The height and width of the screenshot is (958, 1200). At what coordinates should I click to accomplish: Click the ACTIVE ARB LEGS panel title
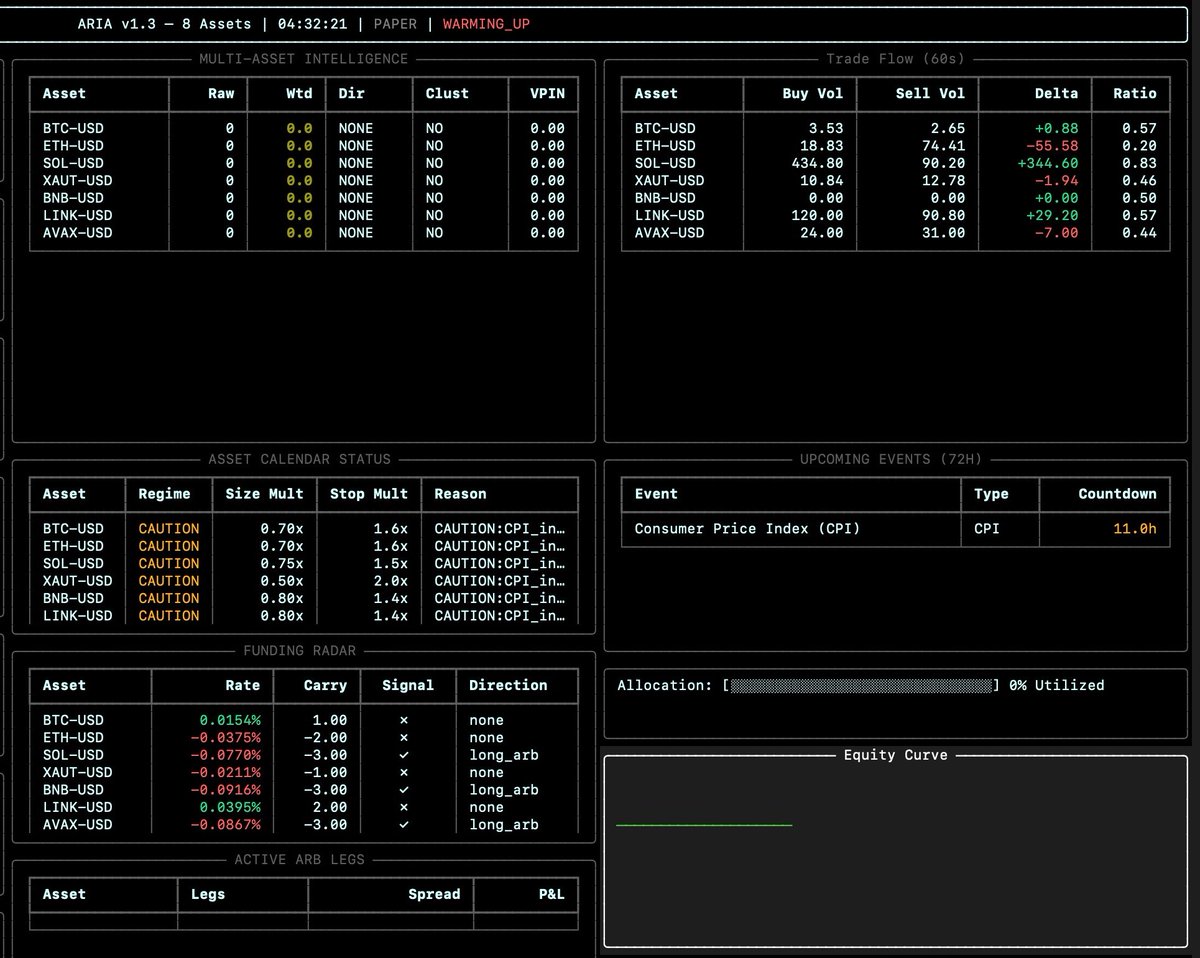click(x=299, y=859)
